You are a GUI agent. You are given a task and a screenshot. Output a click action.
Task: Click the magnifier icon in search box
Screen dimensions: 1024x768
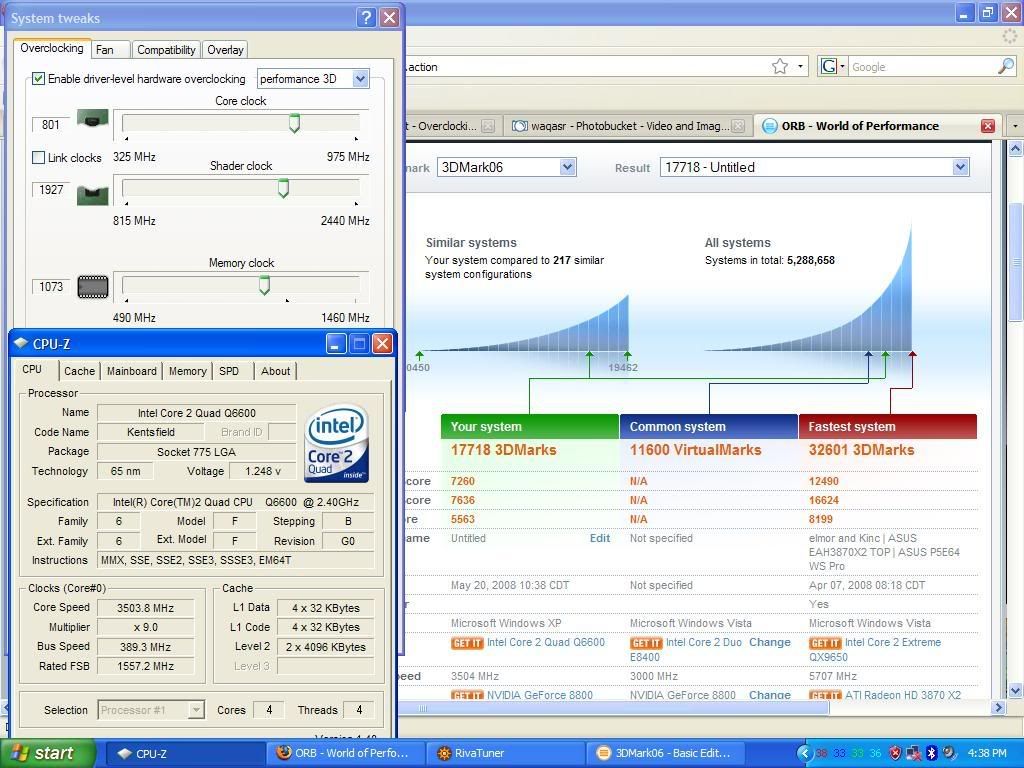(x=1006, y=66)
